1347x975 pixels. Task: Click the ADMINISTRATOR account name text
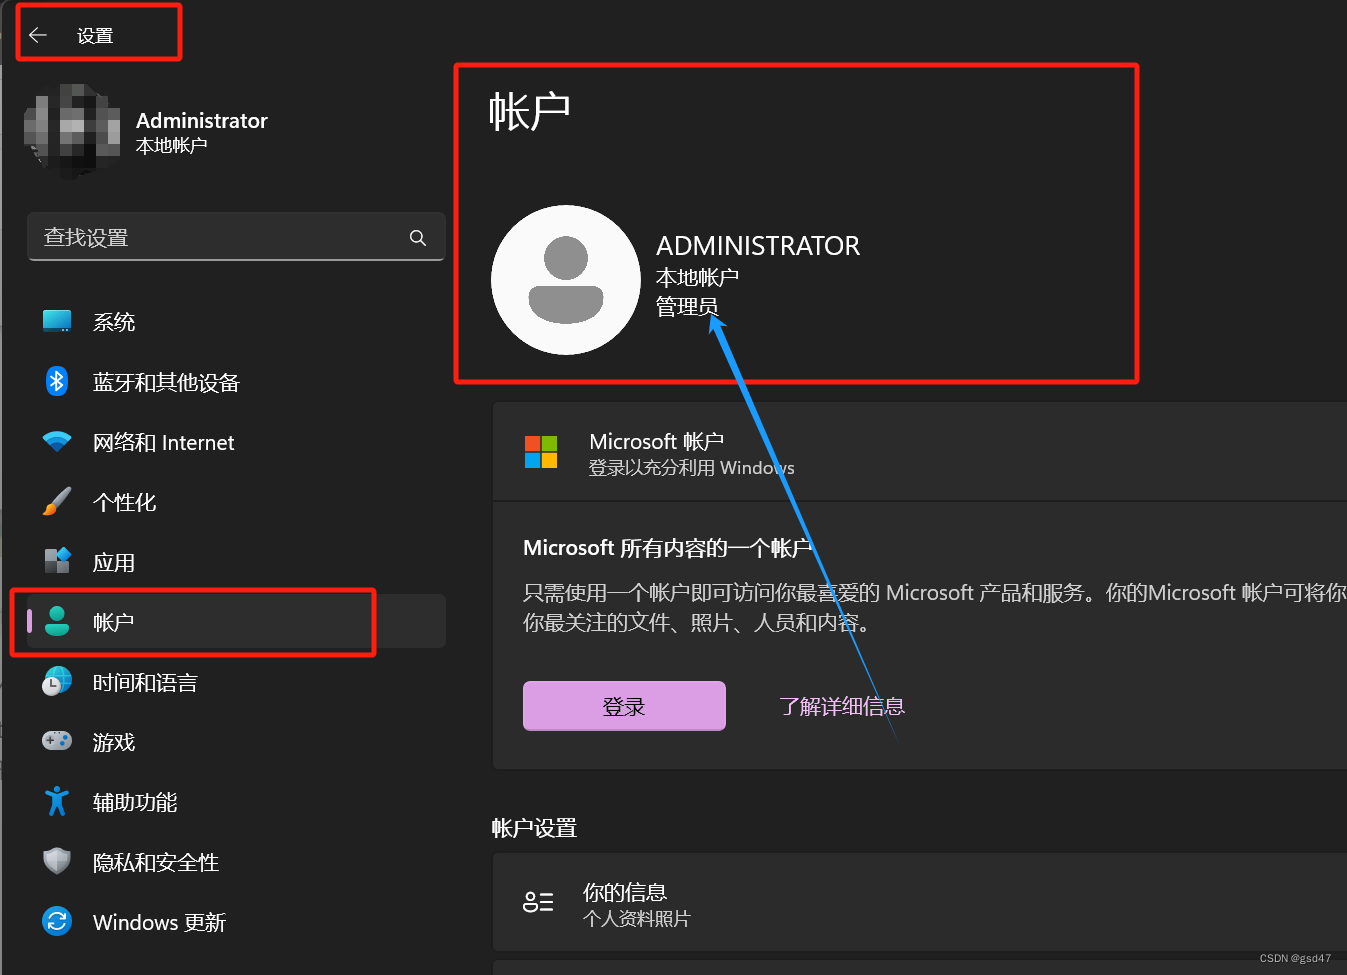tap(758, 246)
